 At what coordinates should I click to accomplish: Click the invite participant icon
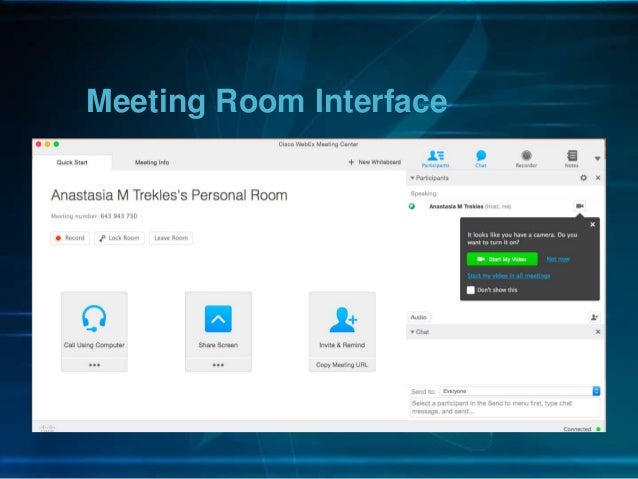point(594,317)
